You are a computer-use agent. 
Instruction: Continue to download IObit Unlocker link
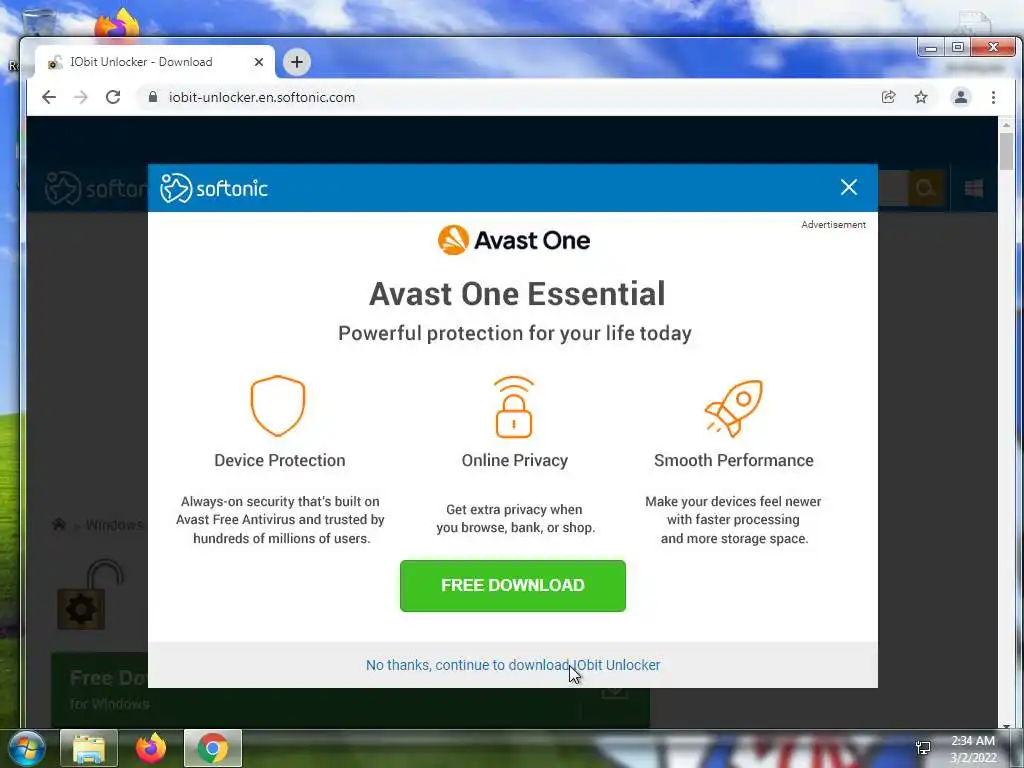tap(513, 665)
